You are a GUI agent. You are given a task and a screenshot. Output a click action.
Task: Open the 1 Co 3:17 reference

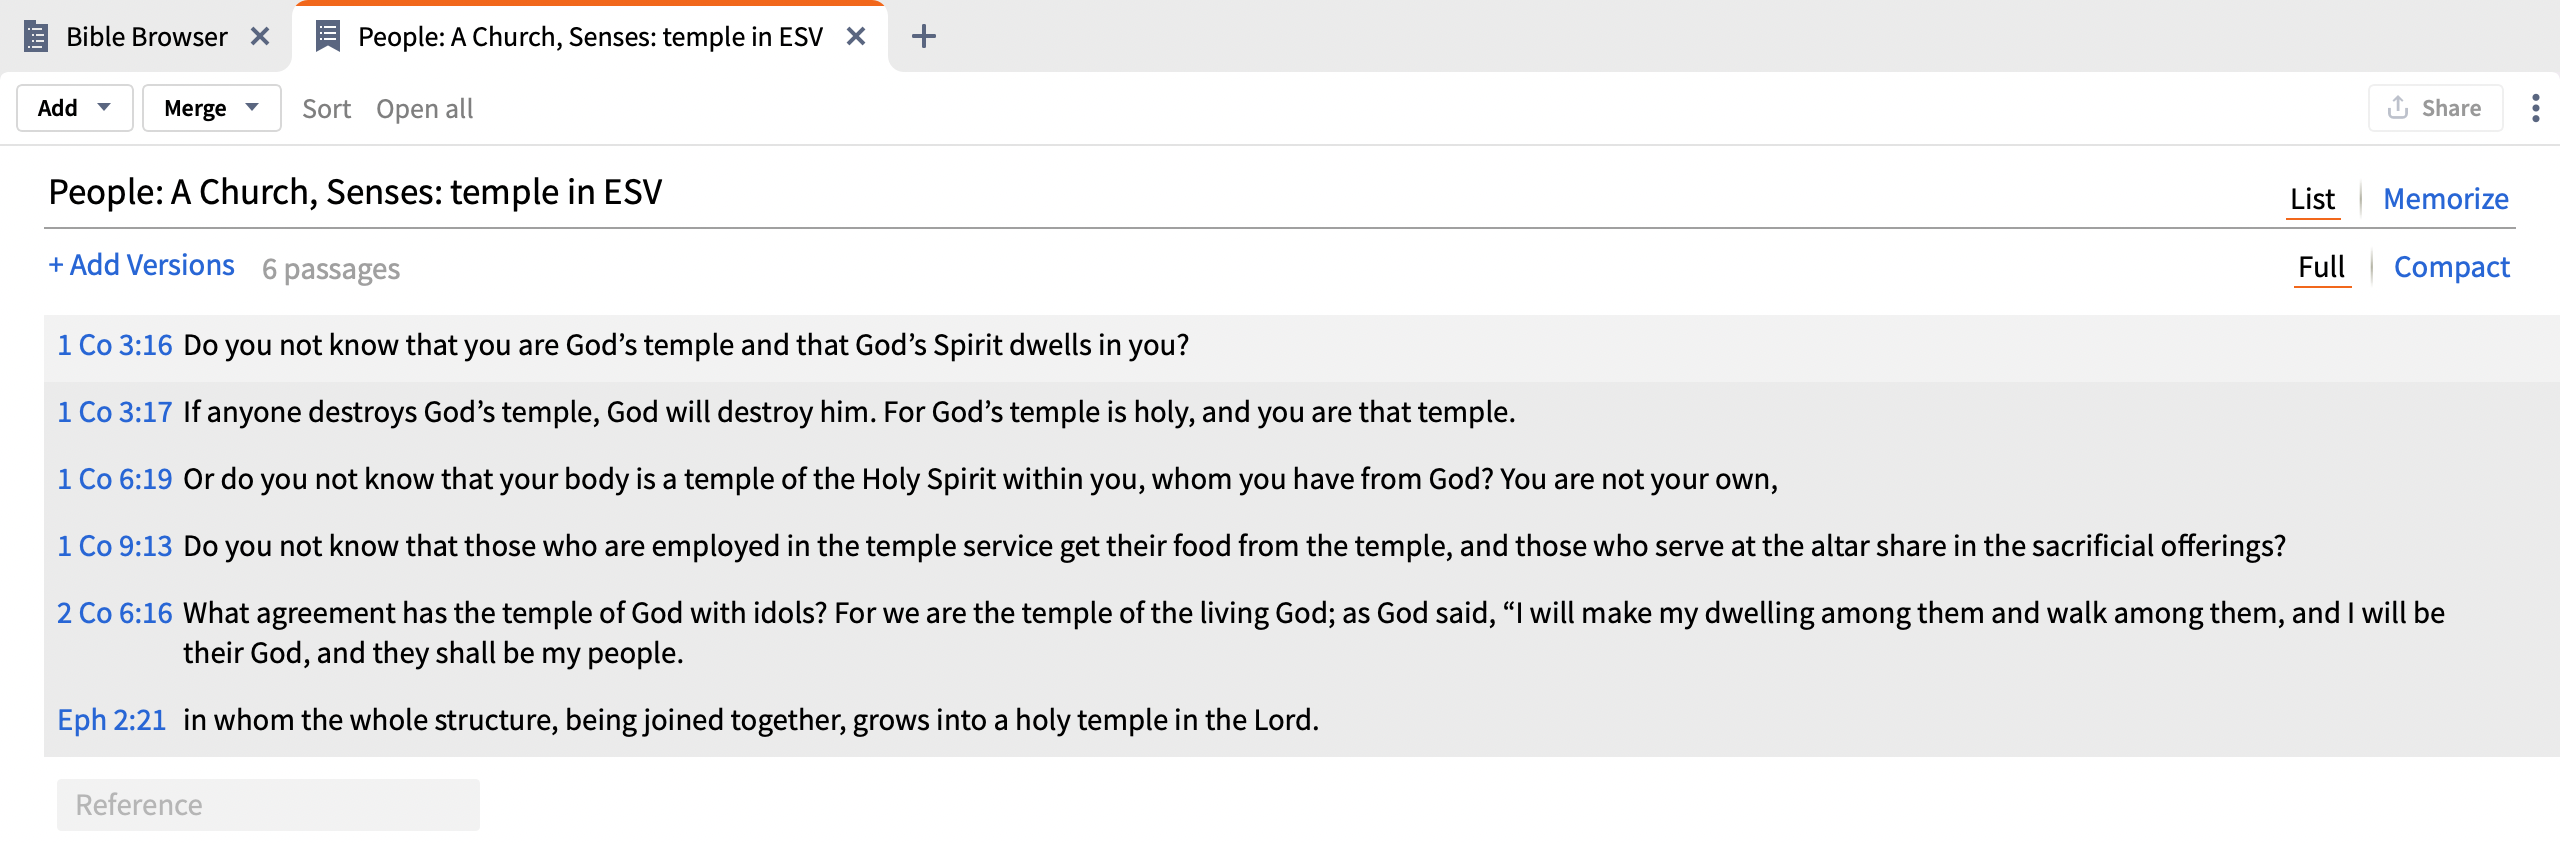click(115, 412)
